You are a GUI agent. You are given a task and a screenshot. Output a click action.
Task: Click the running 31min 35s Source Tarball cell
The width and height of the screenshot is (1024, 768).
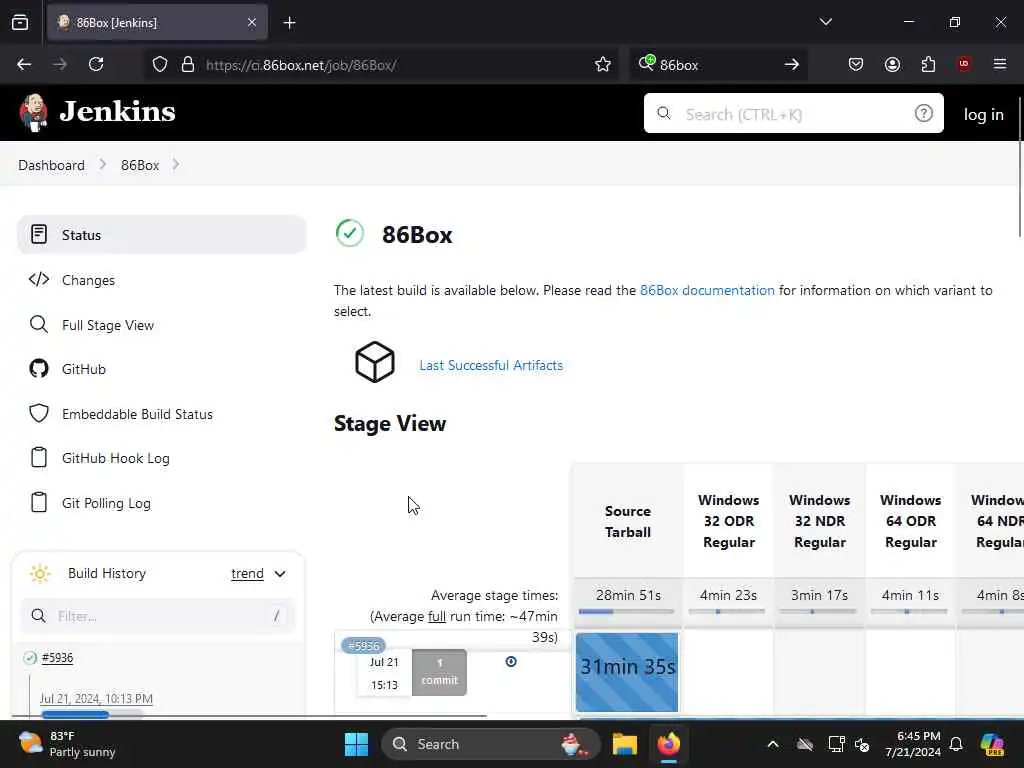tap(627, 672)
